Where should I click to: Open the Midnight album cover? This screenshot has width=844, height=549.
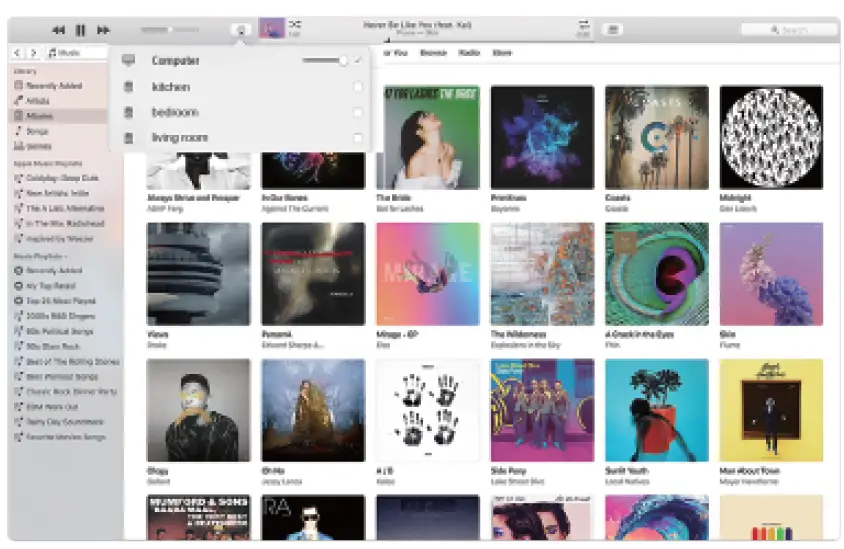[771, 137]
